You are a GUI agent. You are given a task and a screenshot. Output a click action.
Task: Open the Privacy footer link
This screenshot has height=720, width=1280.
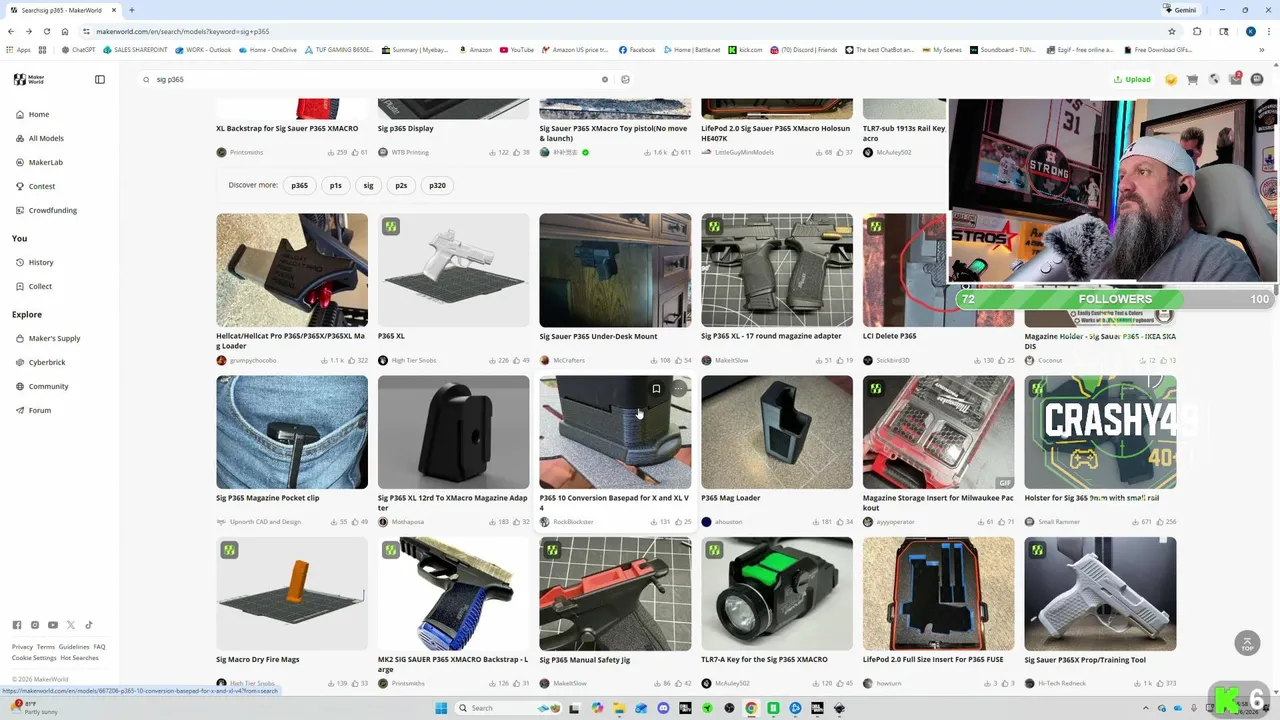coord(22,647)
